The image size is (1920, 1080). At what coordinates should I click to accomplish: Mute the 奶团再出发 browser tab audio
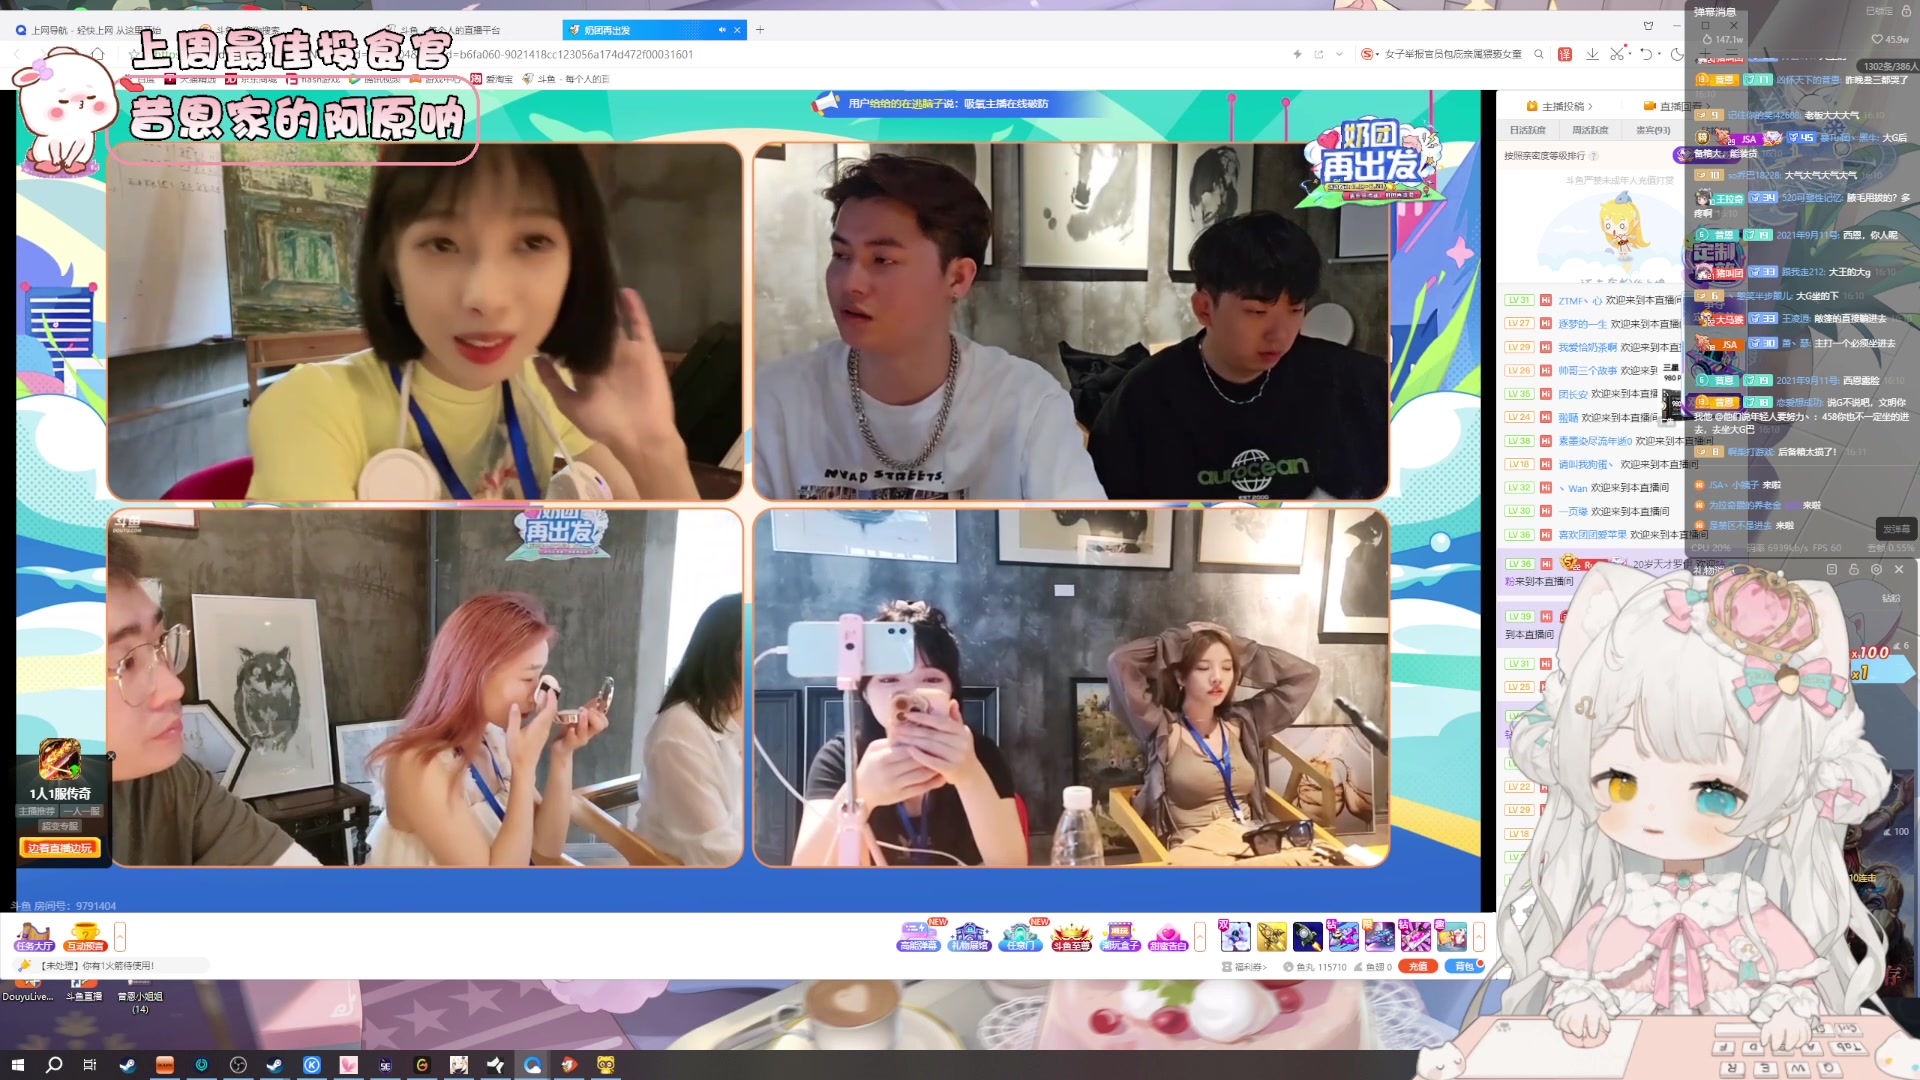(x=722, y=30)
